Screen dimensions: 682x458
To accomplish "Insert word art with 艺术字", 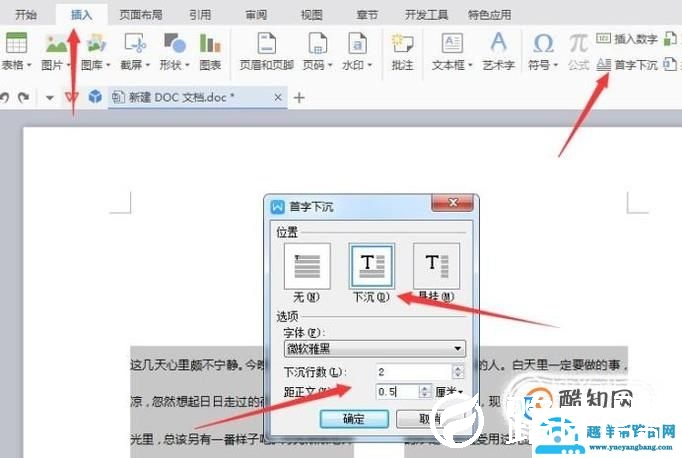I will (x=498, y=51).
